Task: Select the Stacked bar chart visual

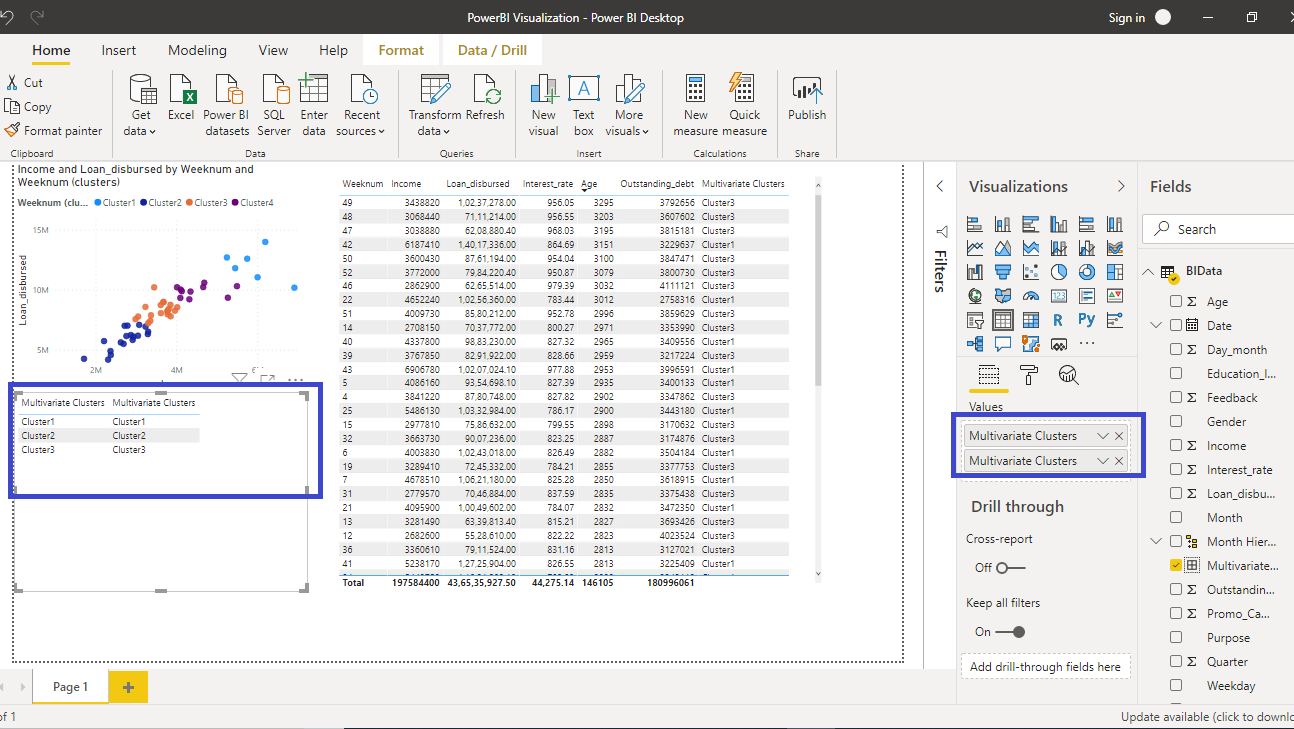Action: [975, 224]
